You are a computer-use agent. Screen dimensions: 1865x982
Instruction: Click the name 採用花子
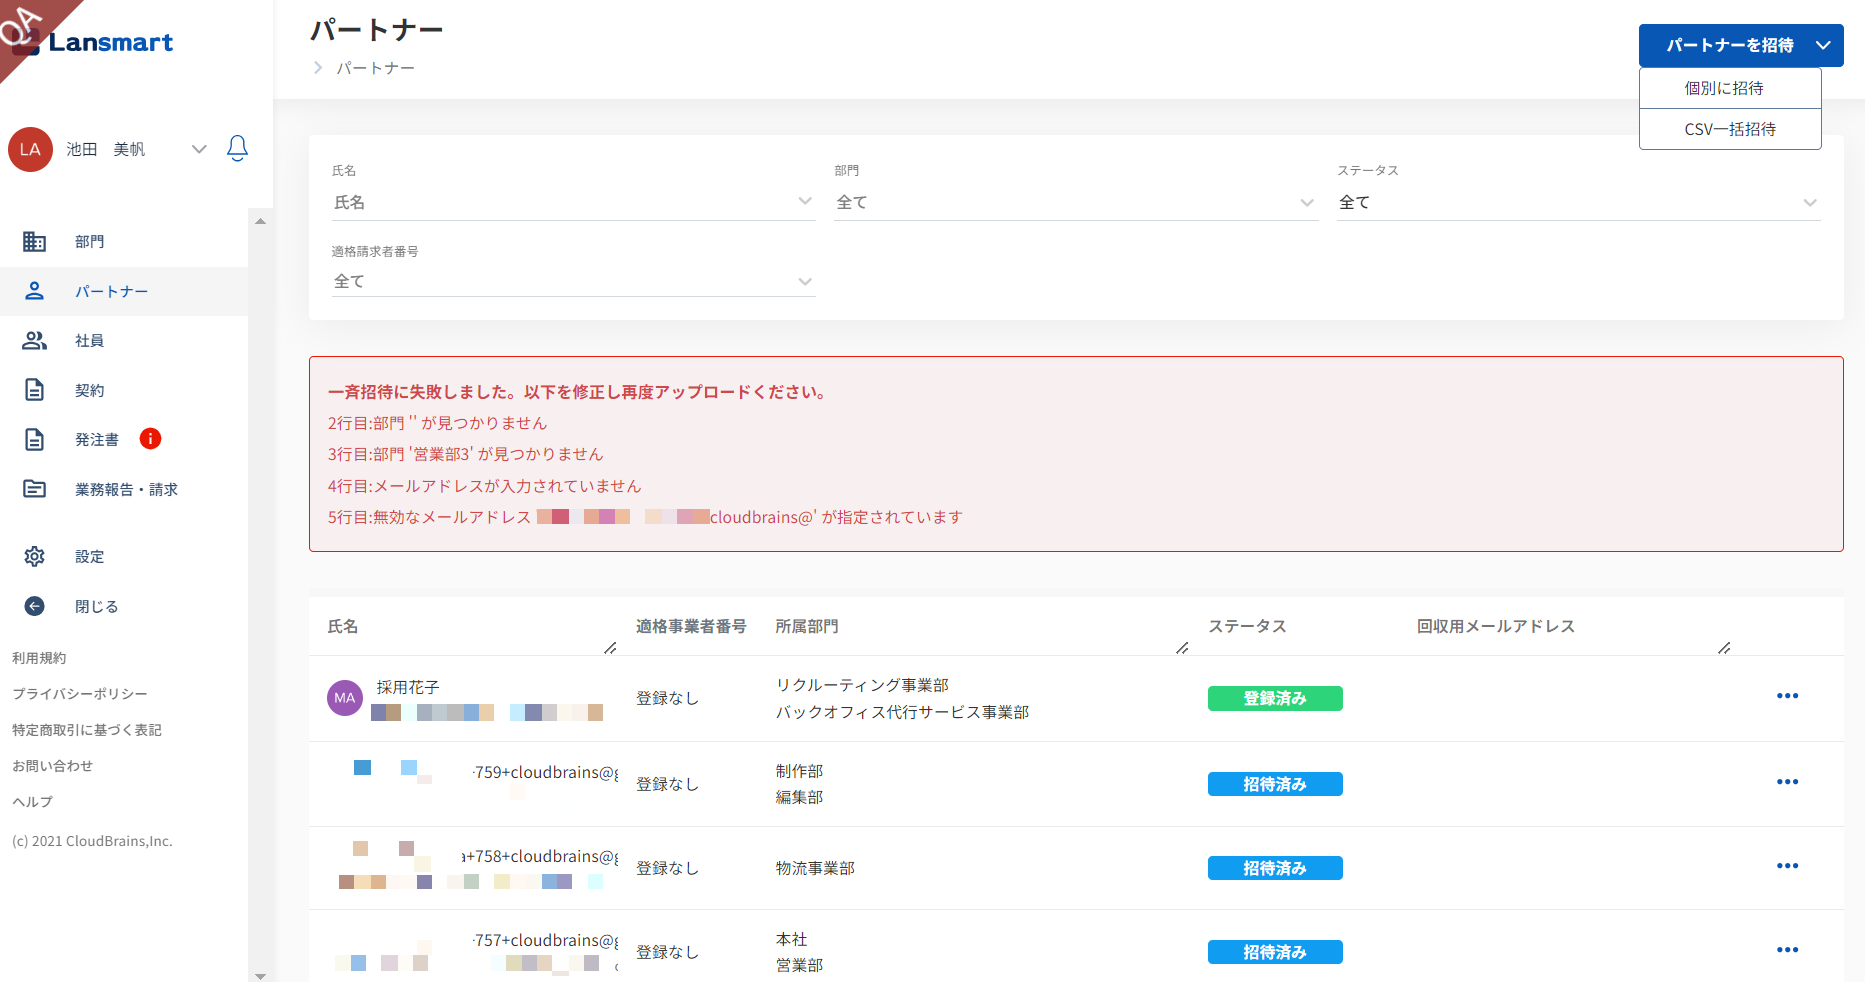click(x=408, y=687)
